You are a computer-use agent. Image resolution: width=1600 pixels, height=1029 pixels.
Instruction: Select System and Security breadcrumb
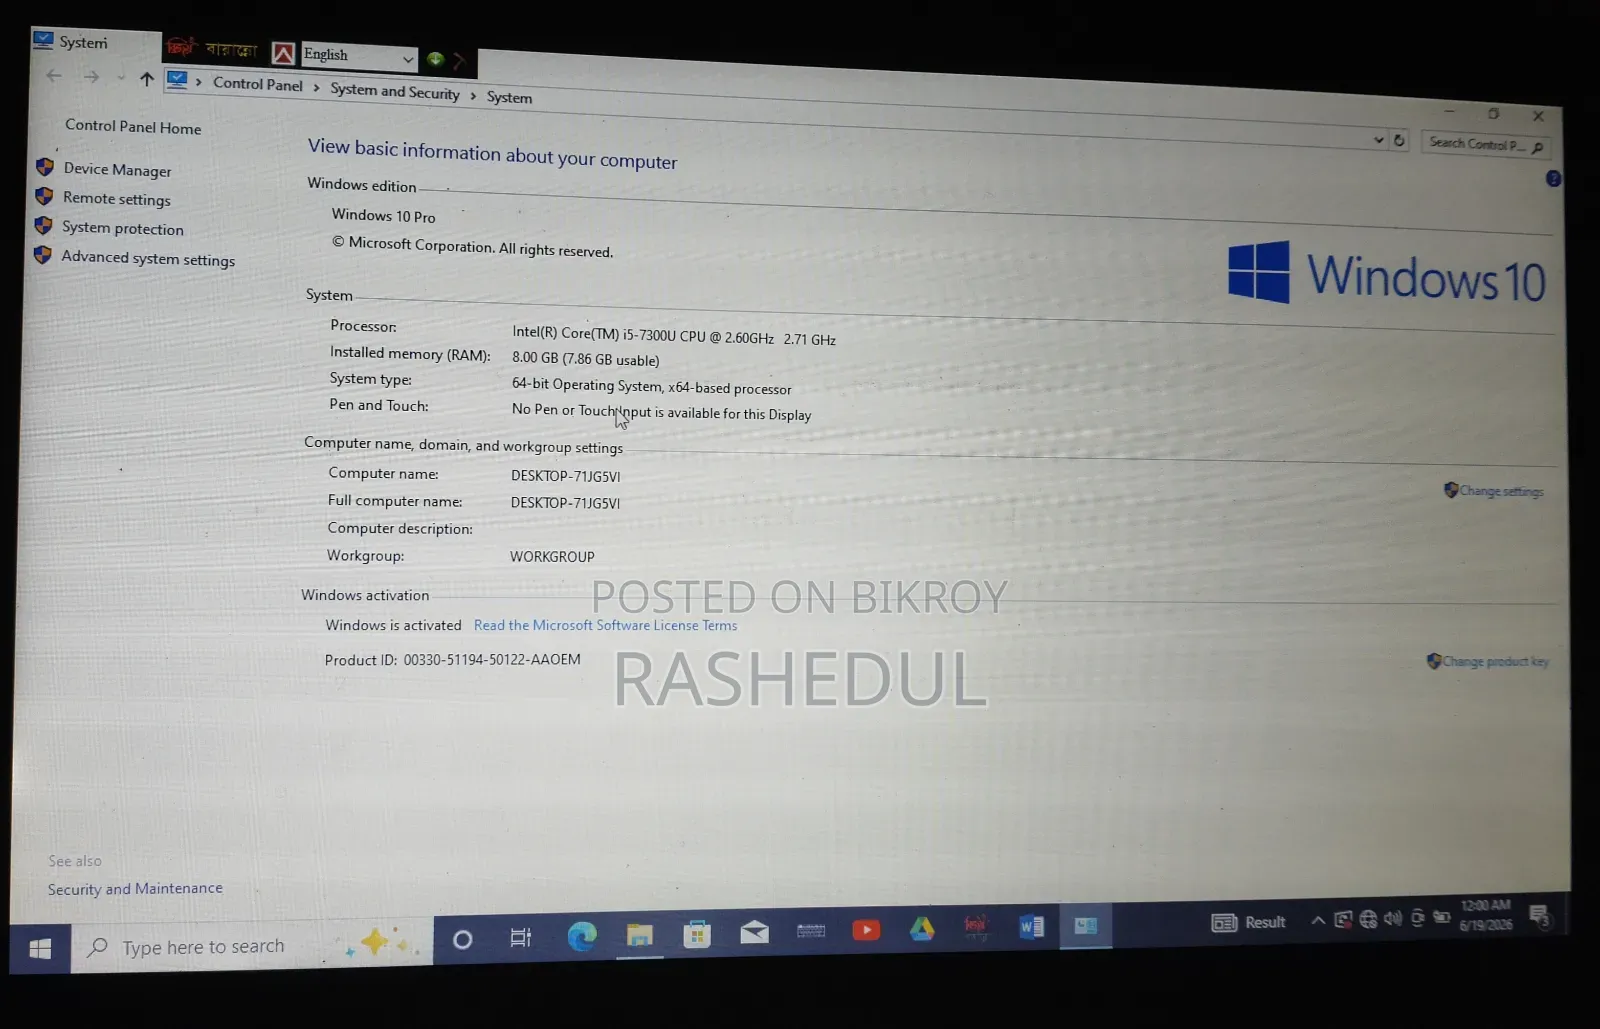tap(395, 91)
